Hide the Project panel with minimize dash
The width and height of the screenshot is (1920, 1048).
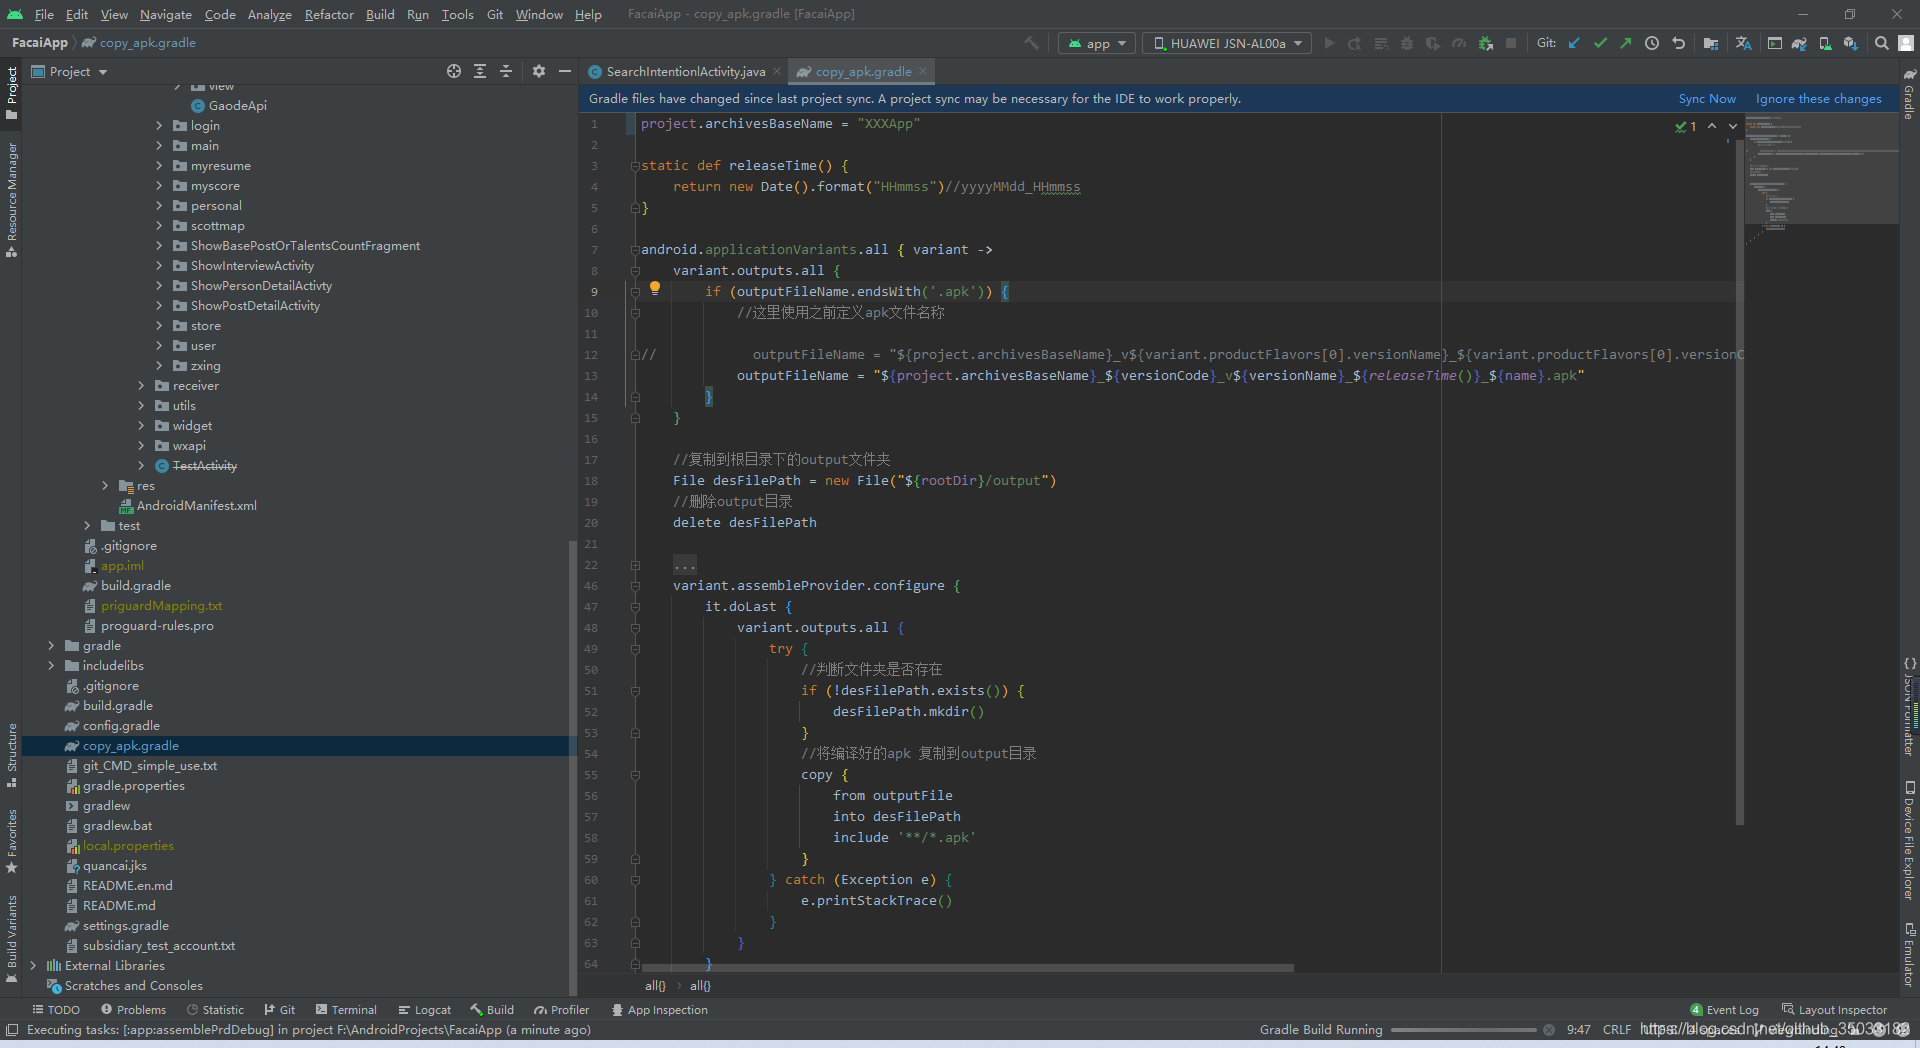tap(565, 71)
